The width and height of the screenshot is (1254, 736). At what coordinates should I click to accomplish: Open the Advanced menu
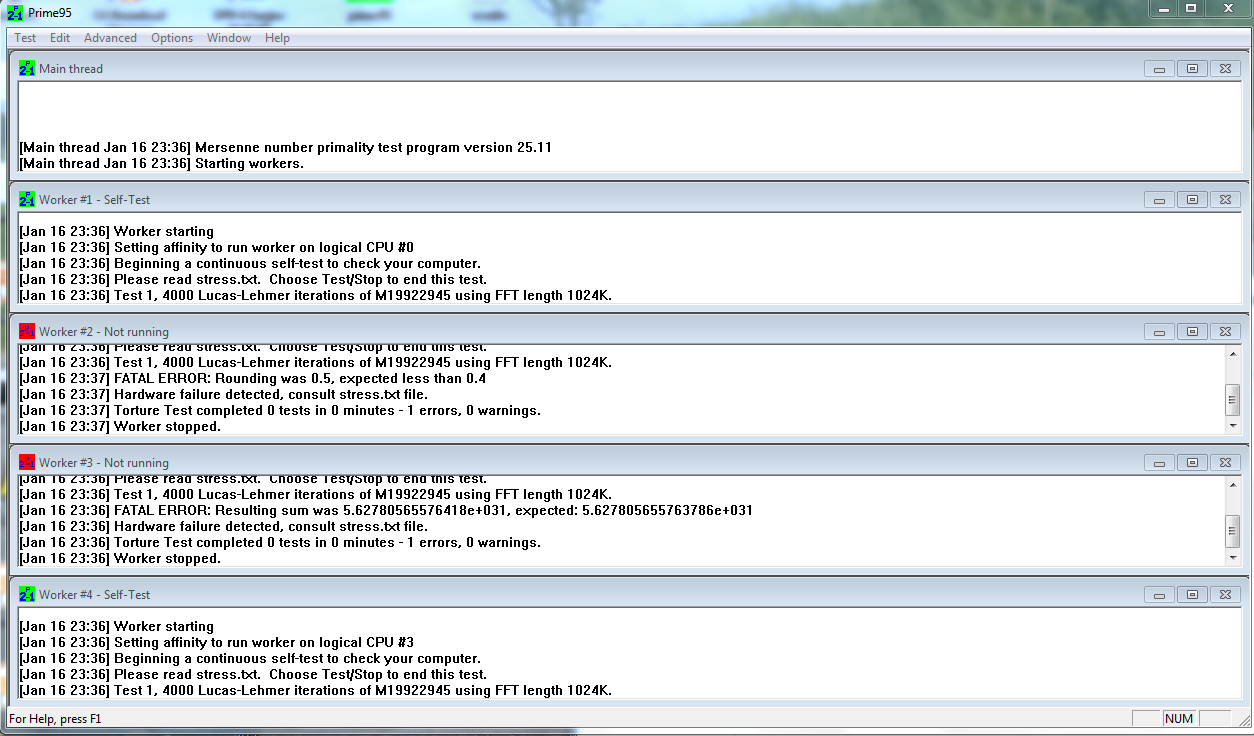click(x=110, y=38)
